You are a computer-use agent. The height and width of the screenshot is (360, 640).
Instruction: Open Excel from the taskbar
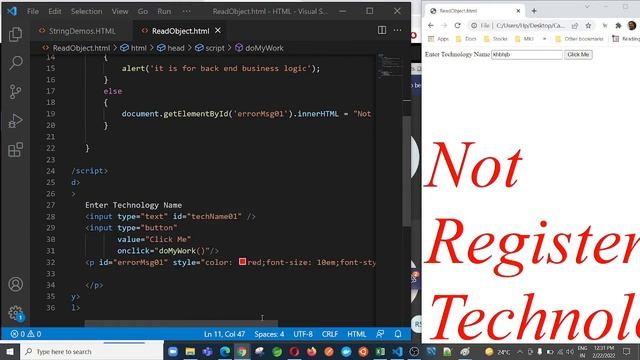pos(380,351)
